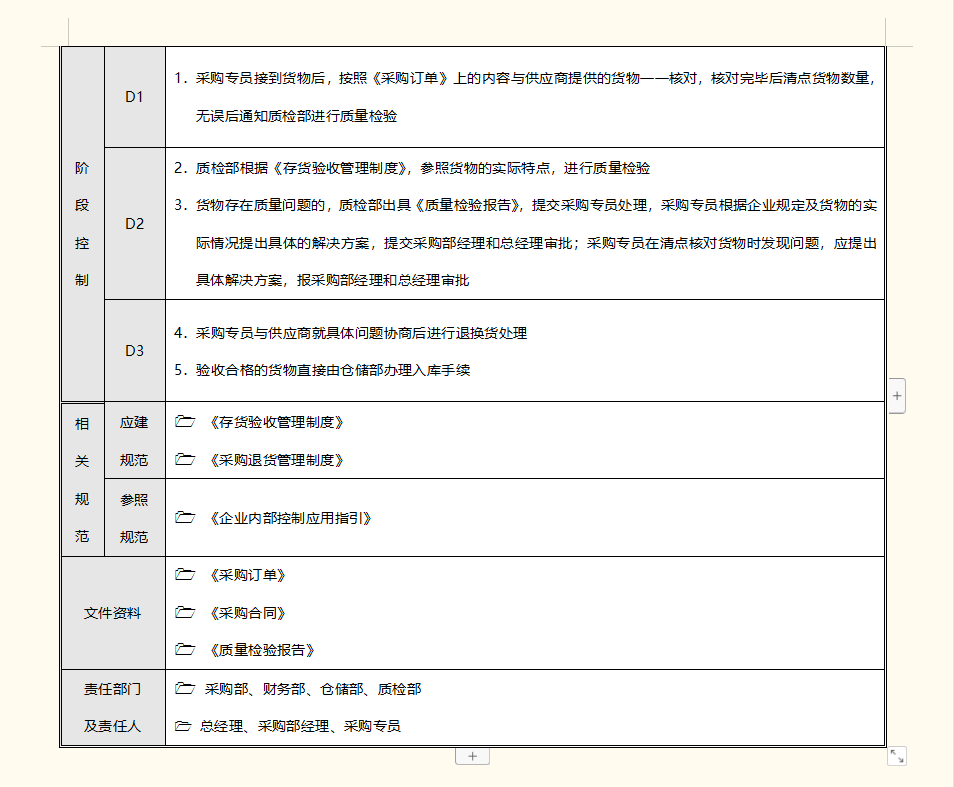Image resolution: width=954 pixels, height=787 pixels.
Task: Click the plus control in the right margin
Action: [897, 396]
